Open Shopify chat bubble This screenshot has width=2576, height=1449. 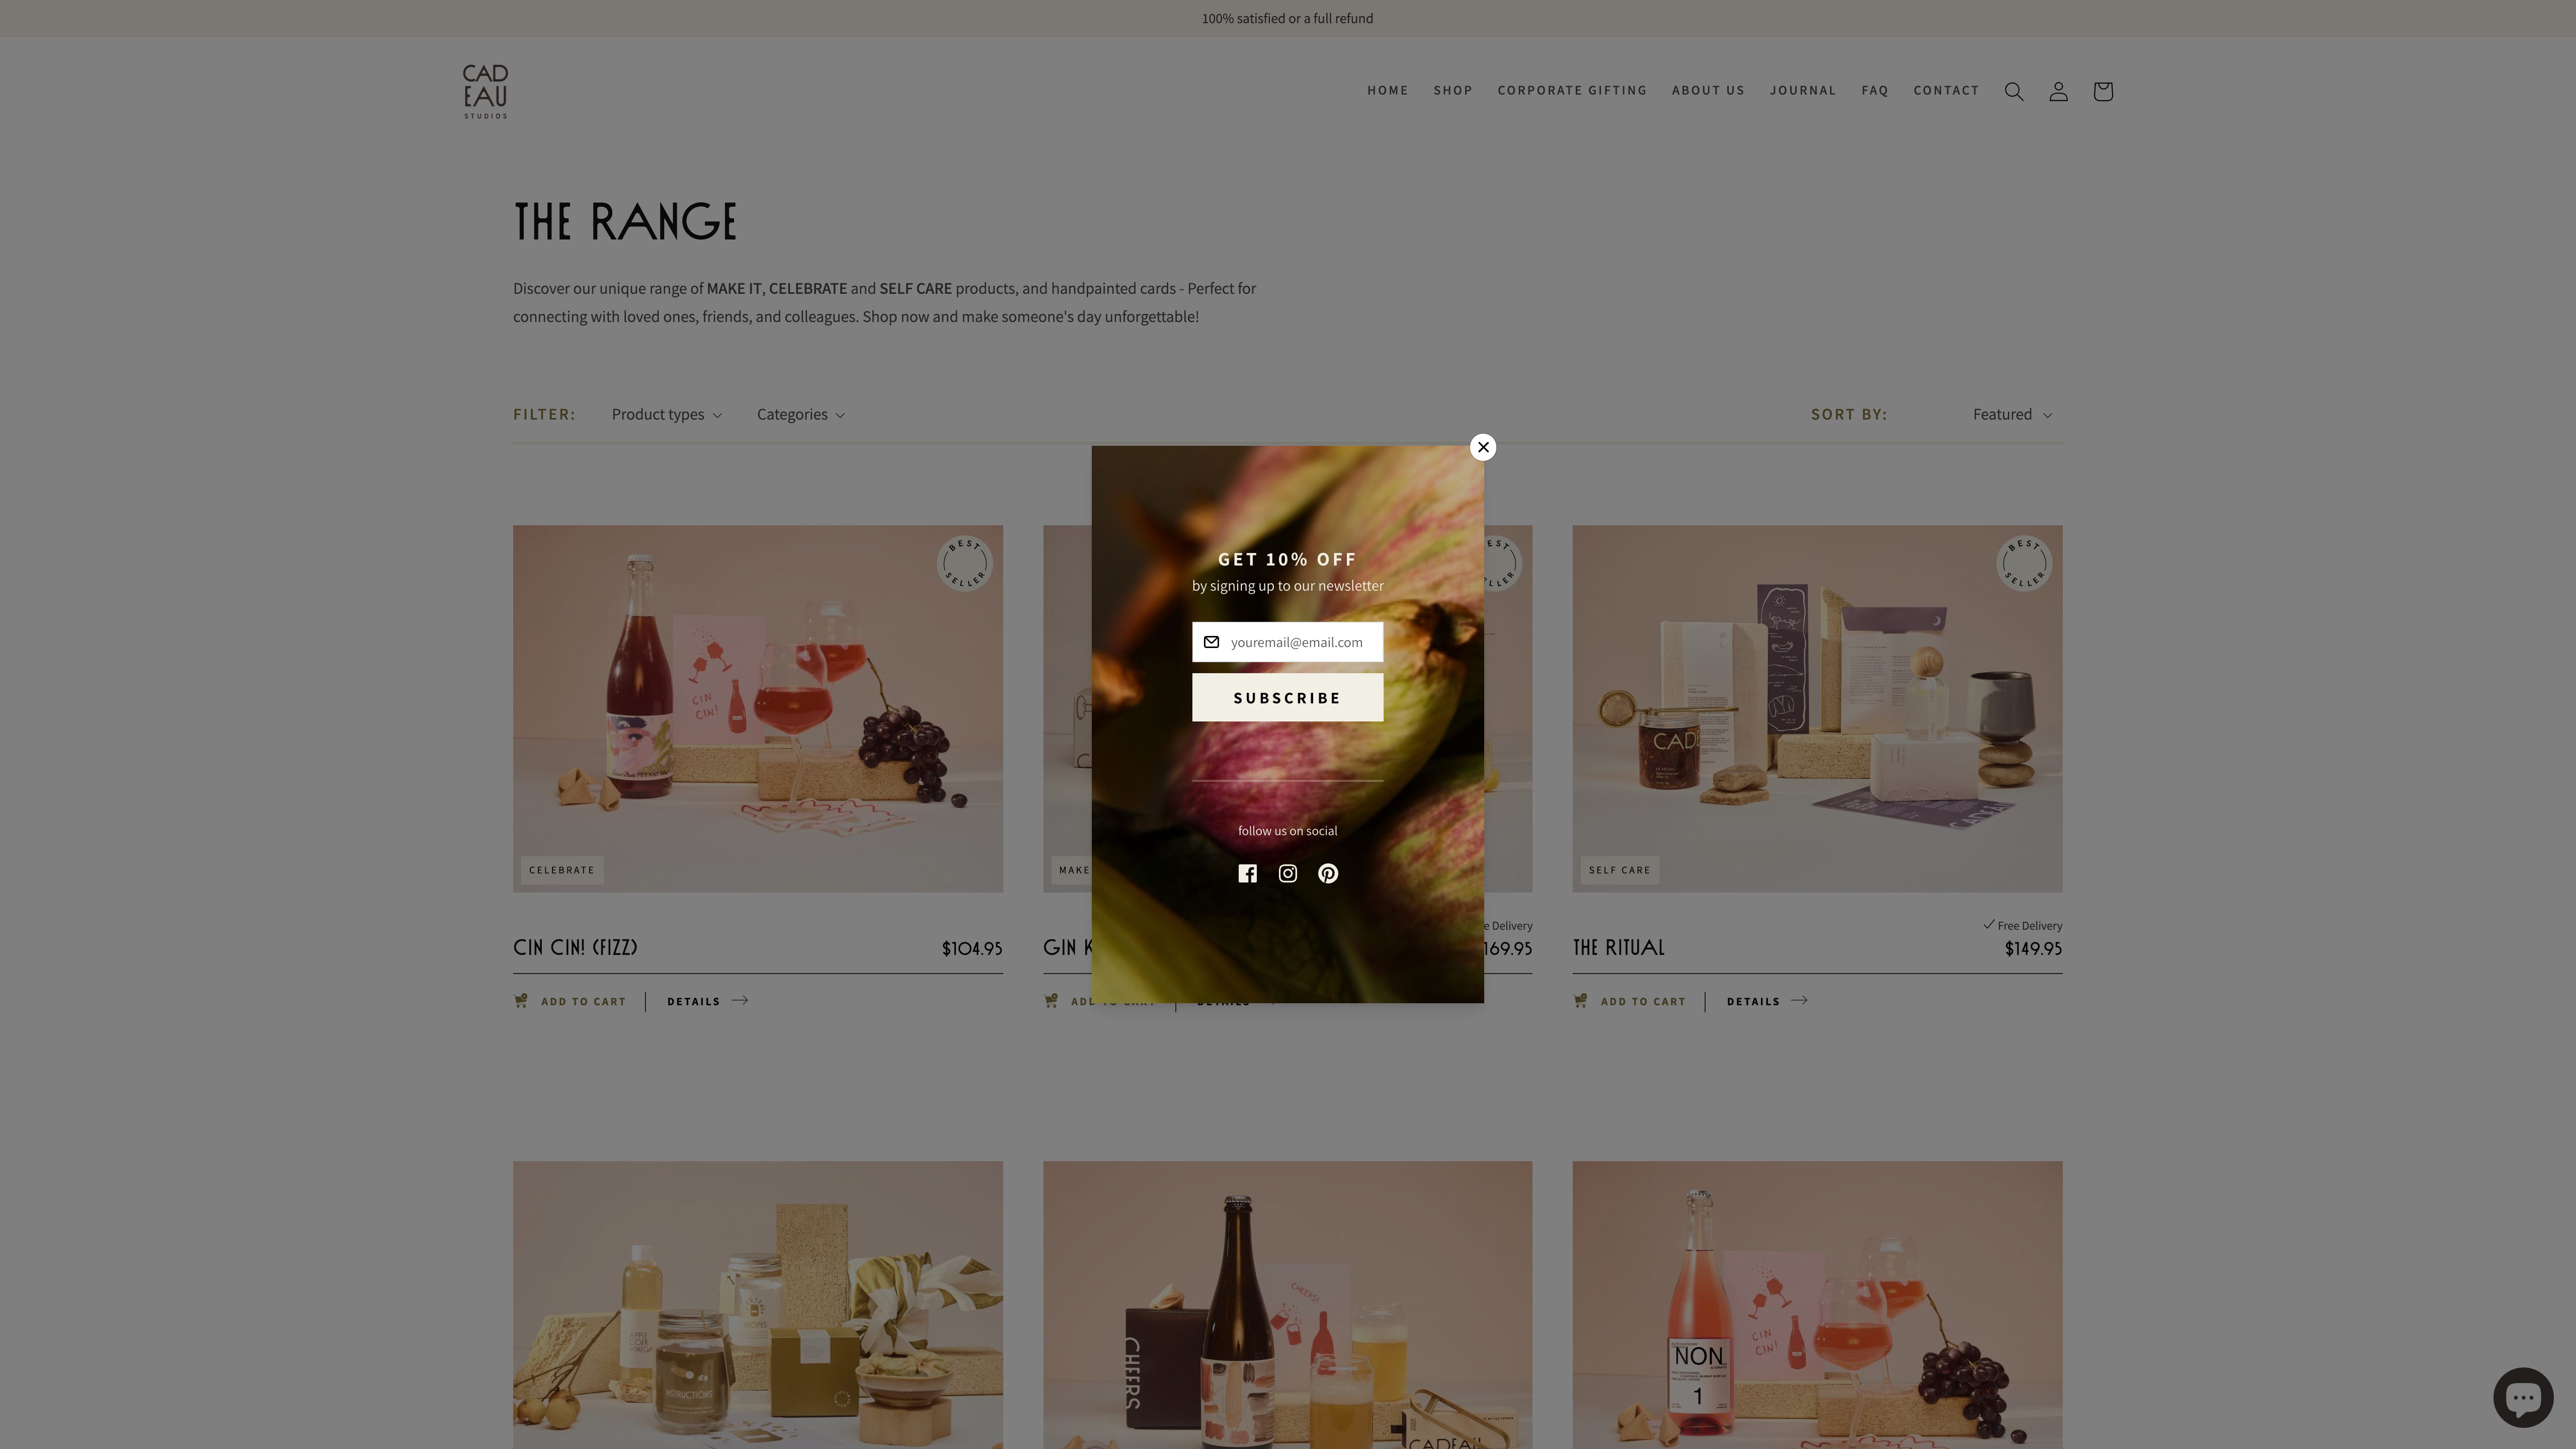pyautogui.click(x=2522, y=1396)
